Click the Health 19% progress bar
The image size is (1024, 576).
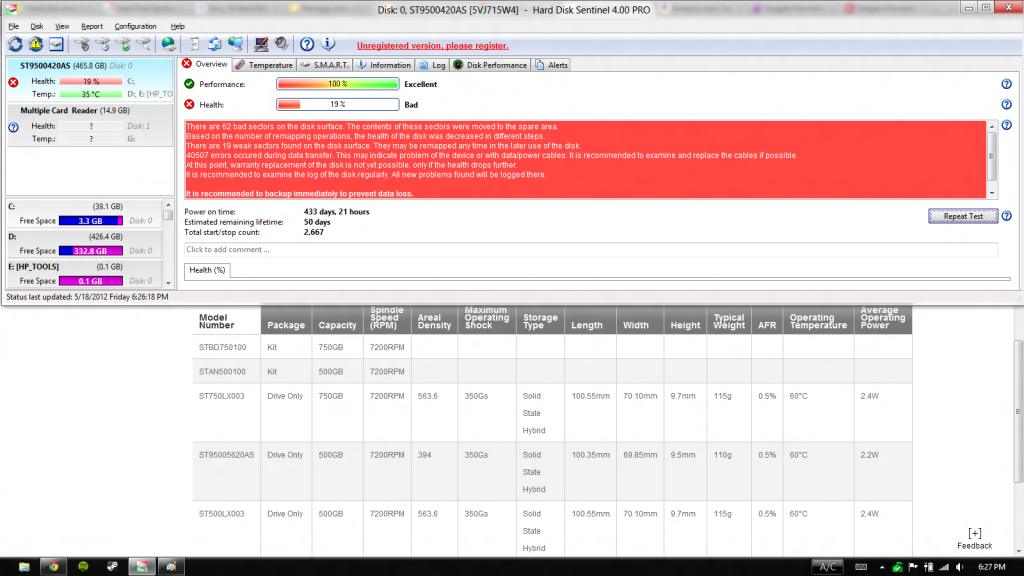pyautogui.click(x=338, y=104)
